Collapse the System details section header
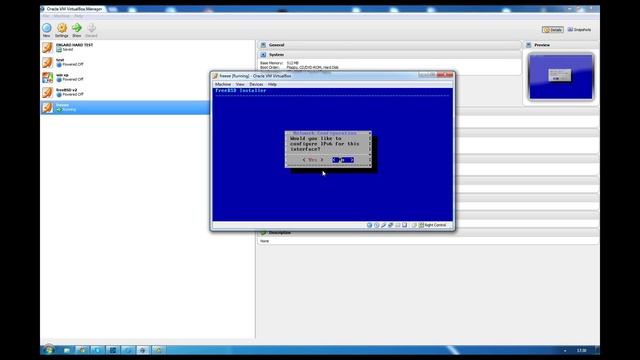Screen dimensions: 640x360 [x=389, y=55]
